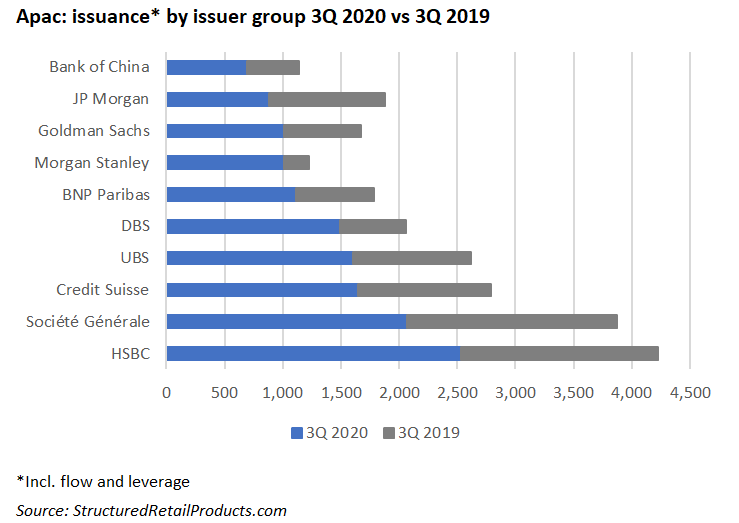This screenshot has width=739, height=523.
Task: Click the '500' x-axis tick label
Action: [224, 392]
